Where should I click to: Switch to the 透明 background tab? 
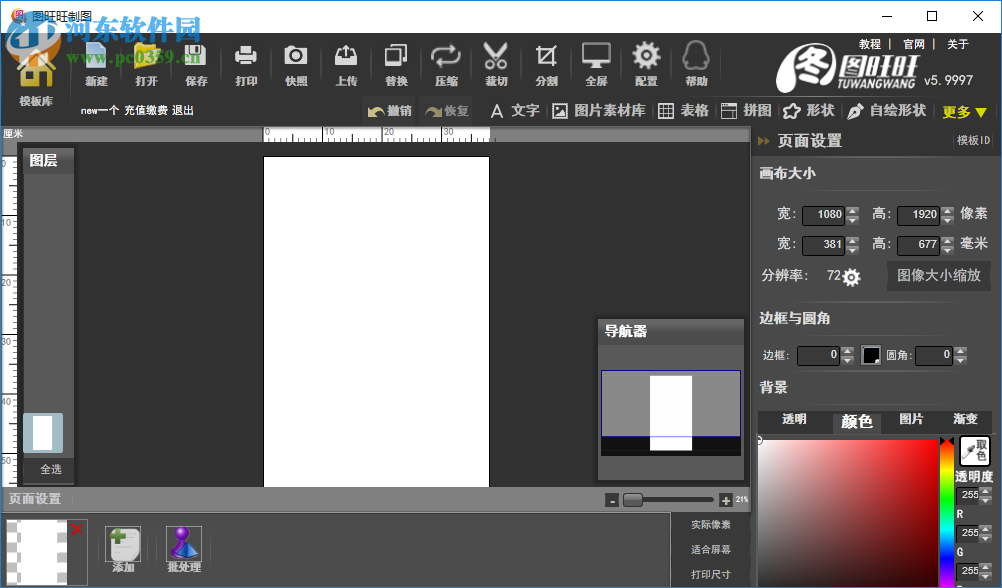pos(794,419)
